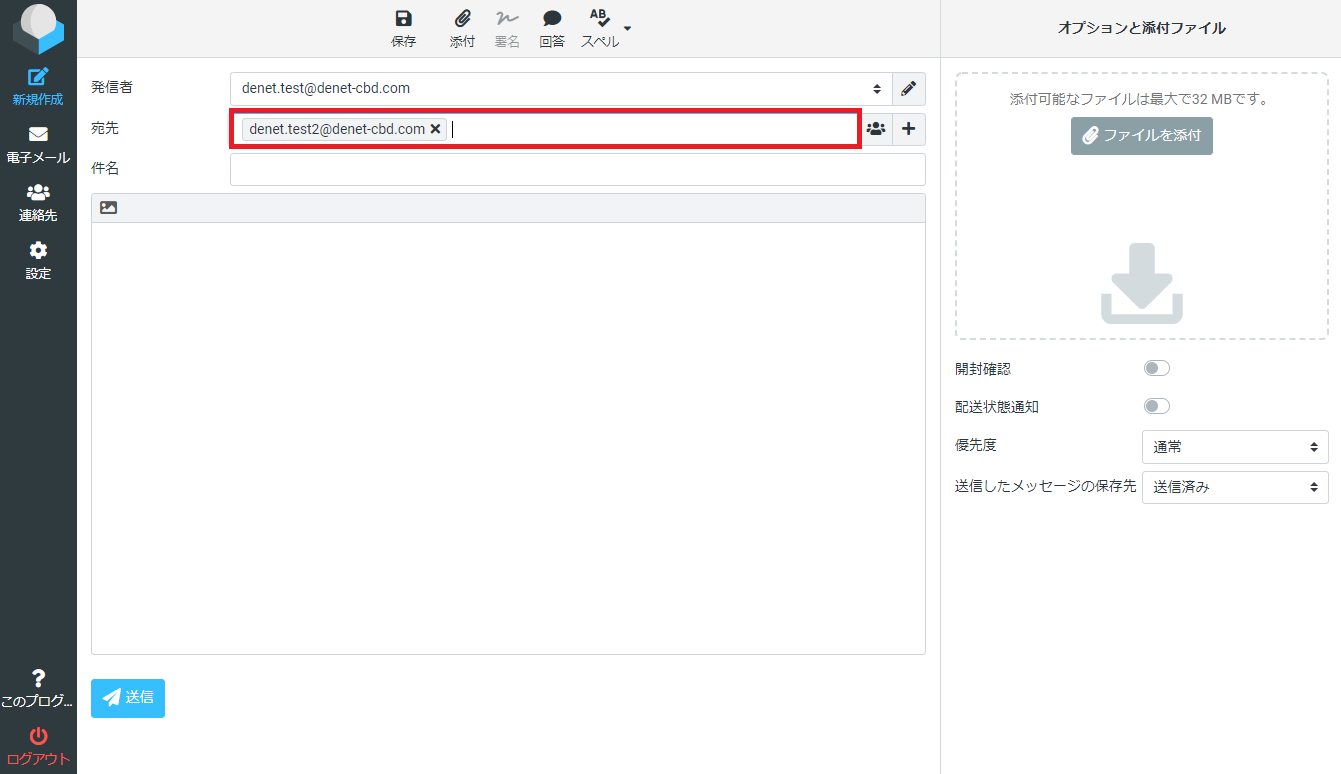The width and height of the screenshot is (1341, 774).
Task: Open the 発信者 sender address dropdown
Action: pos(560,88)
